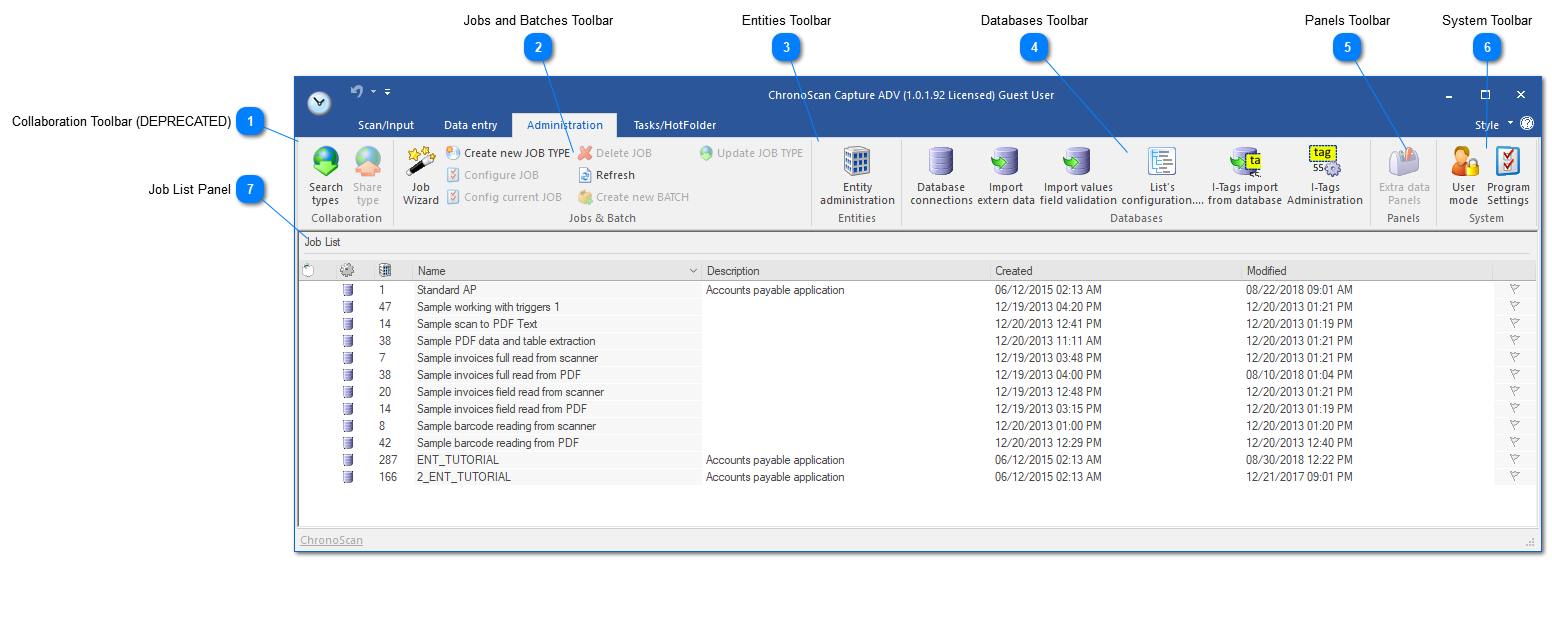Sort jobs using the Name column dropdown
The width and height of the screenshot is (1552, 625).
[694, 270]
